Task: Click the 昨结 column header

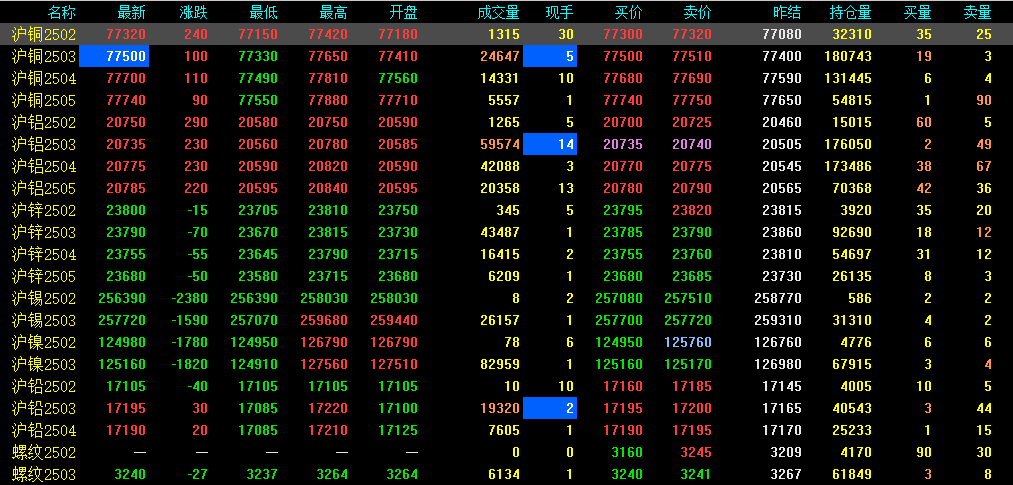Action: point(788,12)
